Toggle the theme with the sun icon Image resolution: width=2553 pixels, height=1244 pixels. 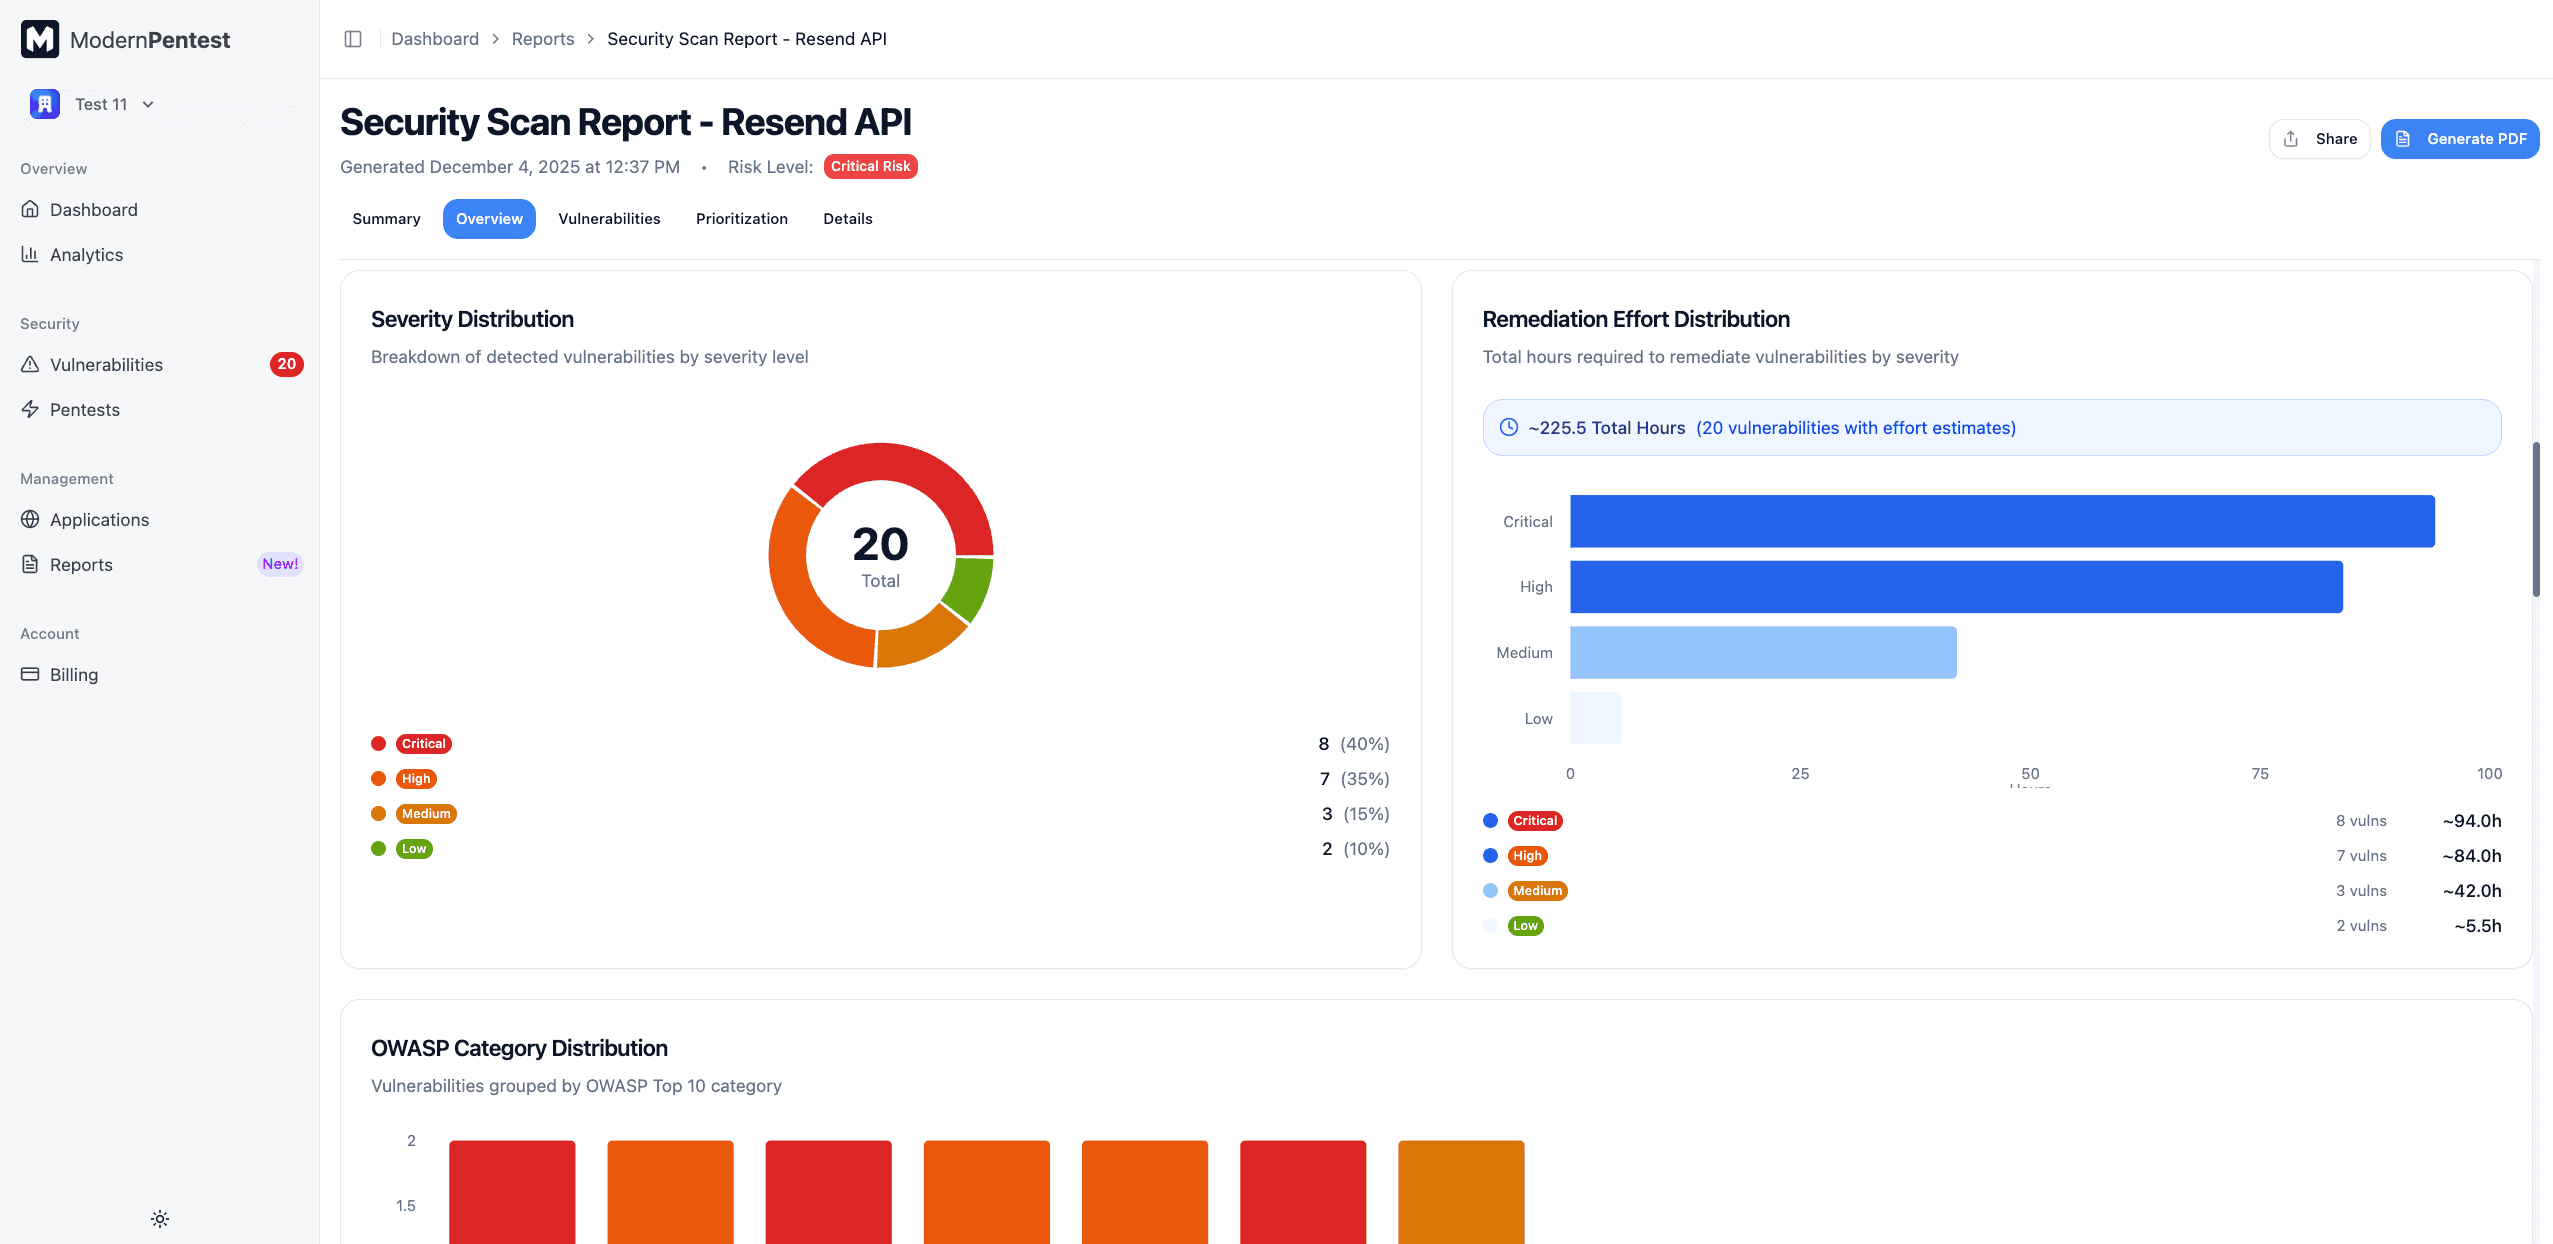[159, 1219]
